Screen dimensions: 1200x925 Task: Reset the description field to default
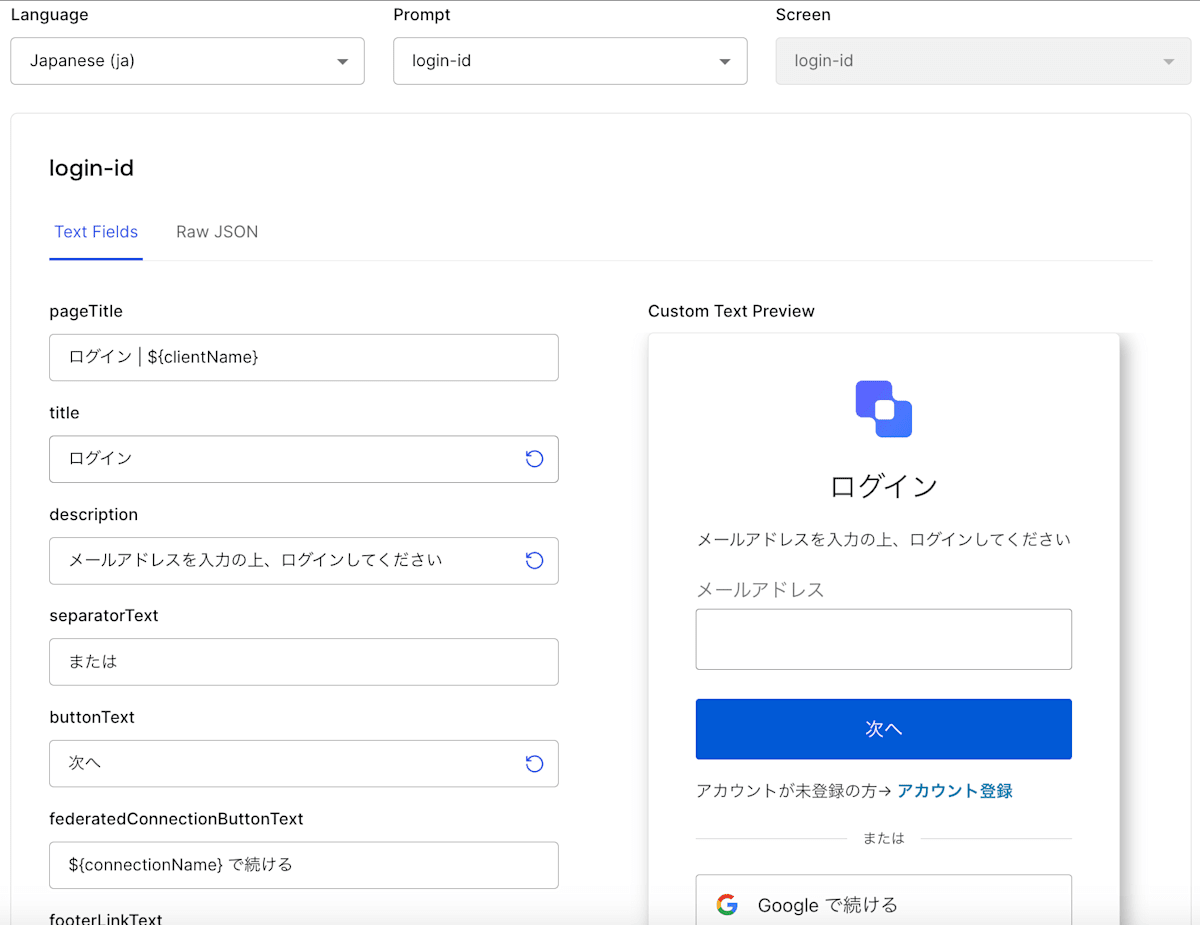click(534, 561)
